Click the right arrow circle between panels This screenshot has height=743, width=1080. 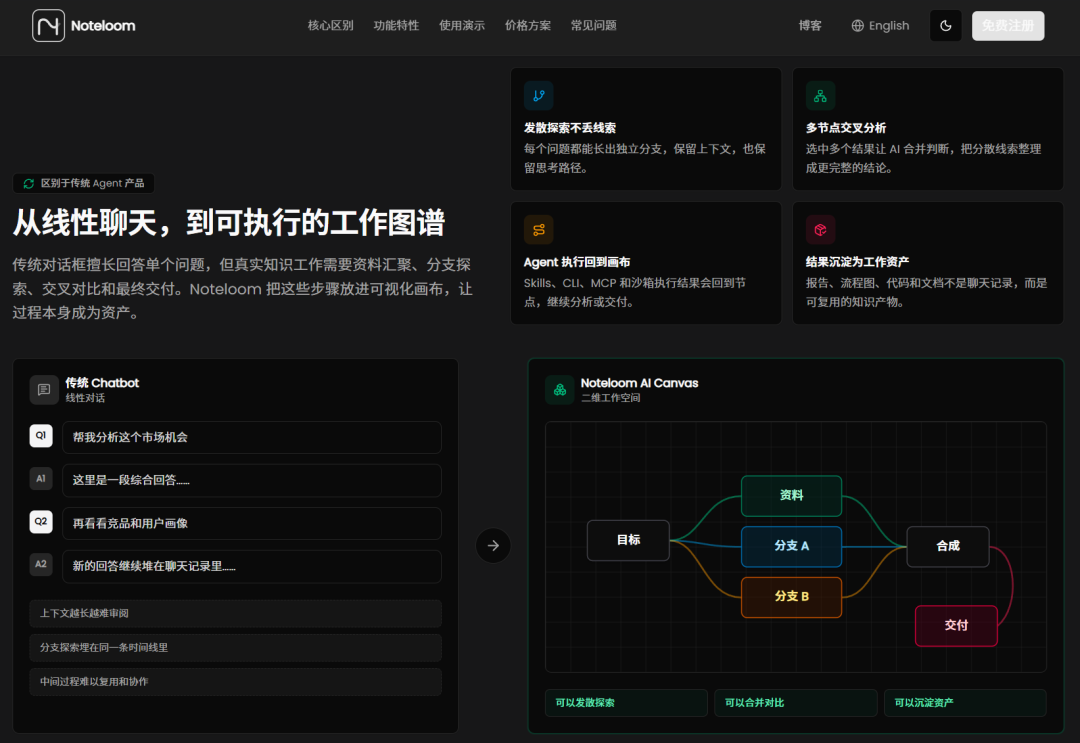click(493, 545)
